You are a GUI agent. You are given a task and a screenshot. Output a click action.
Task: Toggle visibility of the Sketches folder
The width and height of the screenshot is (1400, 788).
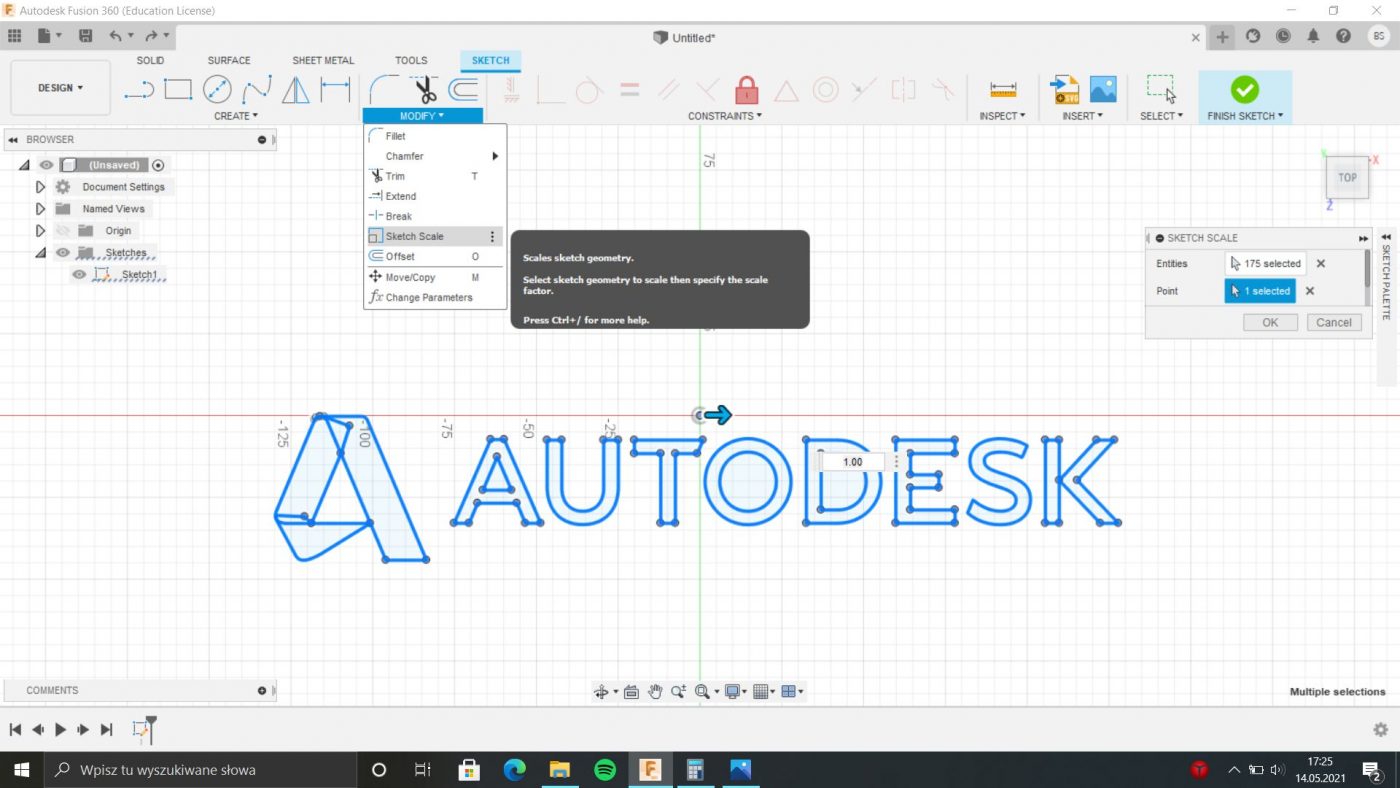(x=63, y=253)
